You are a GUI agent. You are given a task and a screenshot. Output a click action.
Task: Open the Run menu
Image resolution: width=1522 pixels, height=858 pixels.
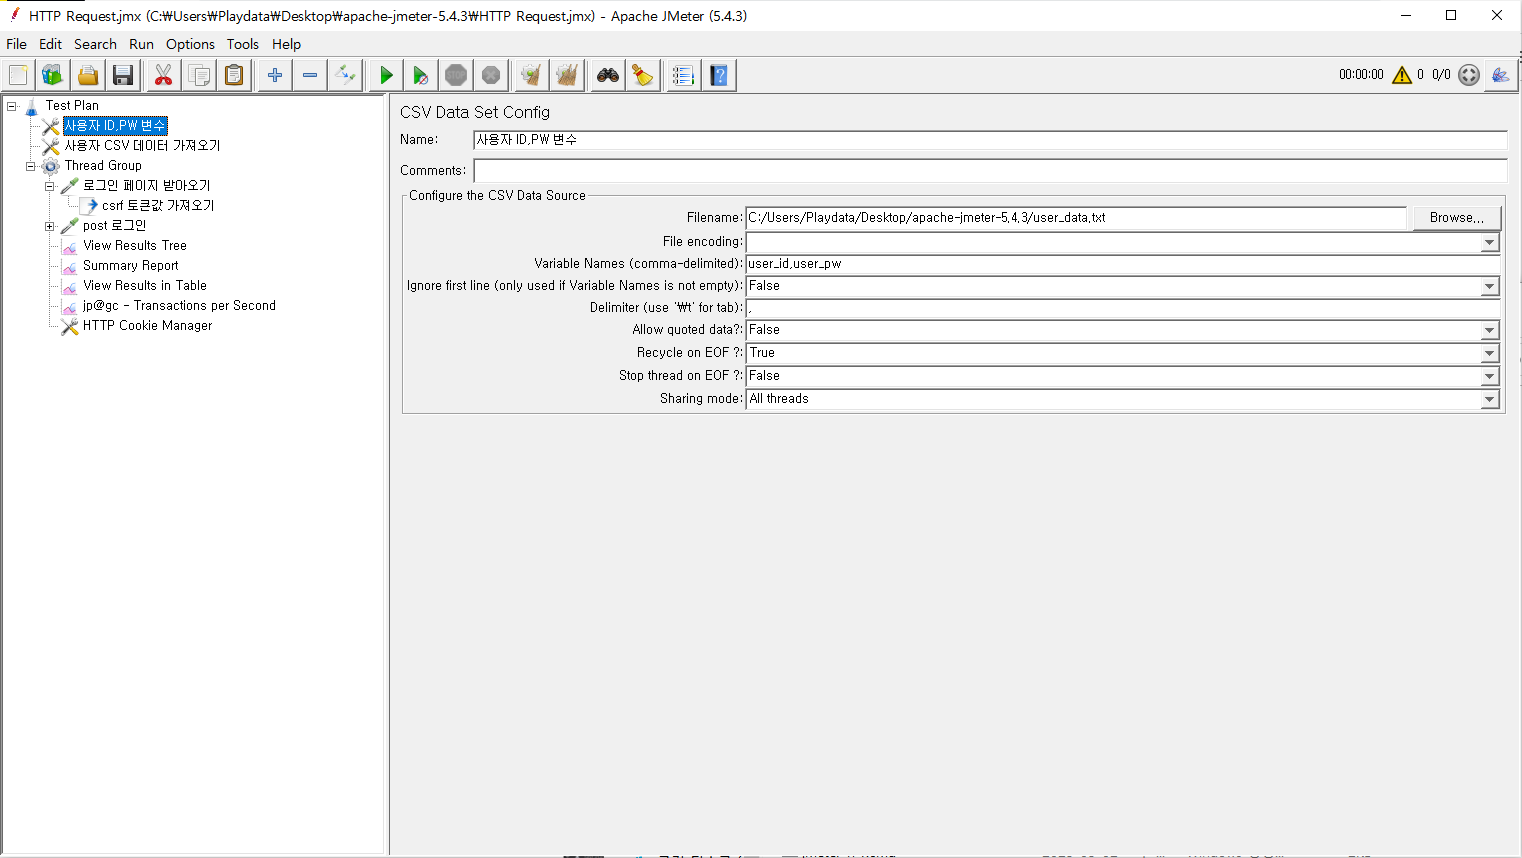tap(141, 44)
